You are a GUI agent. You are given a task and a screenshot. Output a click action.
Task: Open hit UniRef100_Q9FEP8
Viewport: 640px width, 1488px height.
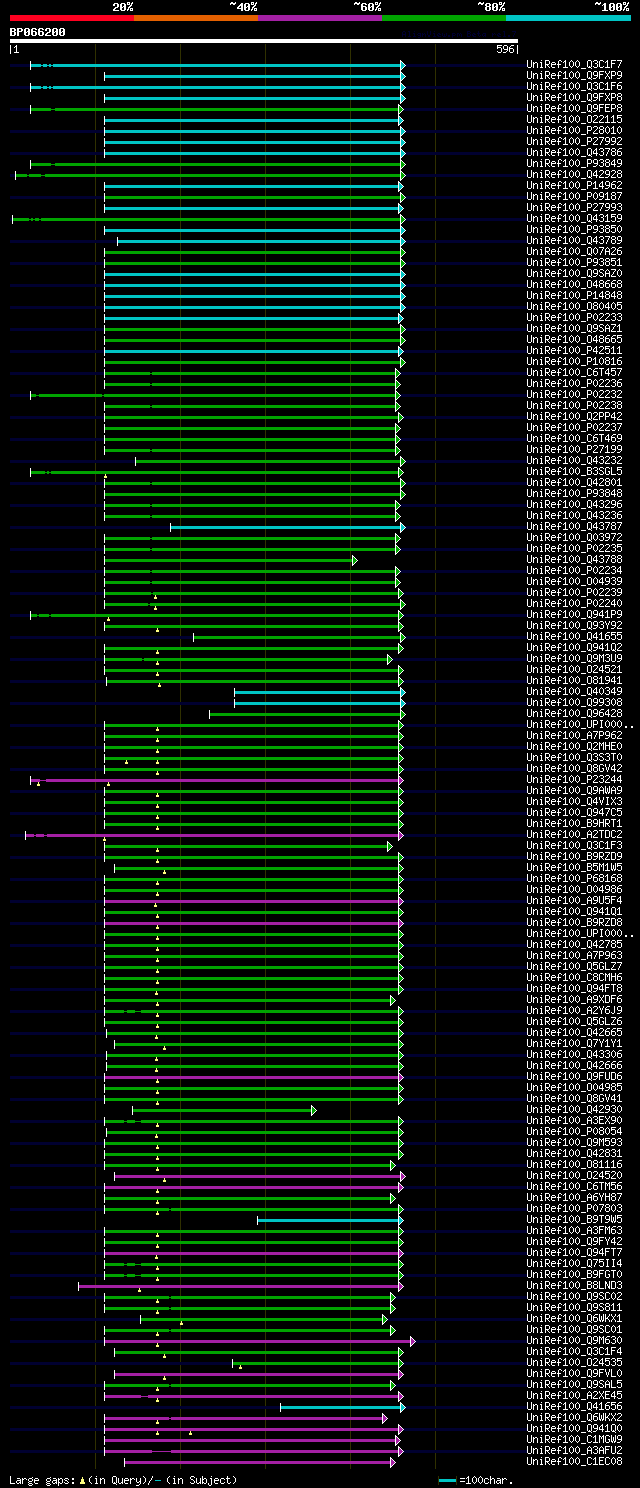coord(574,109)
